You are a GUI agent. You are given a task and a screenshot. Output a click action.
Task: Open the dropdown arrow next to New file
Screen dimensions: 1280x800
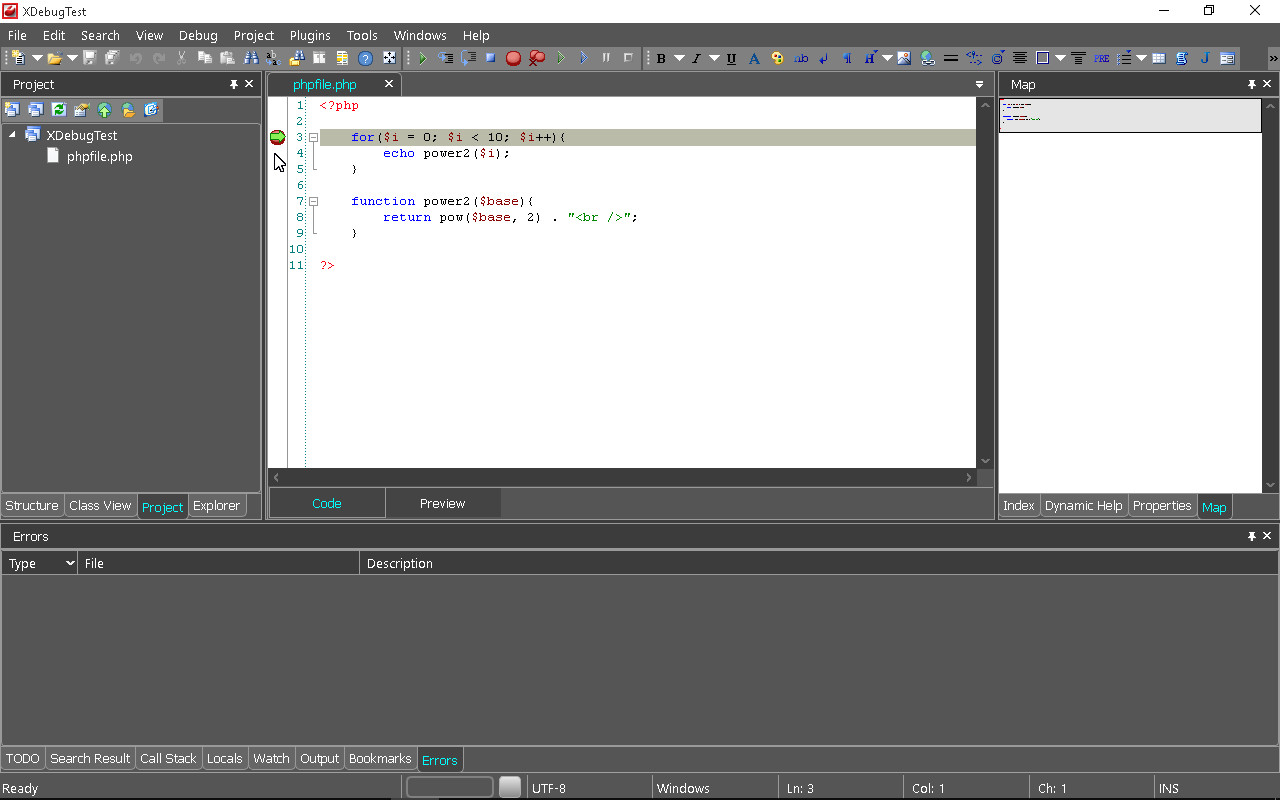coord(37,58)
